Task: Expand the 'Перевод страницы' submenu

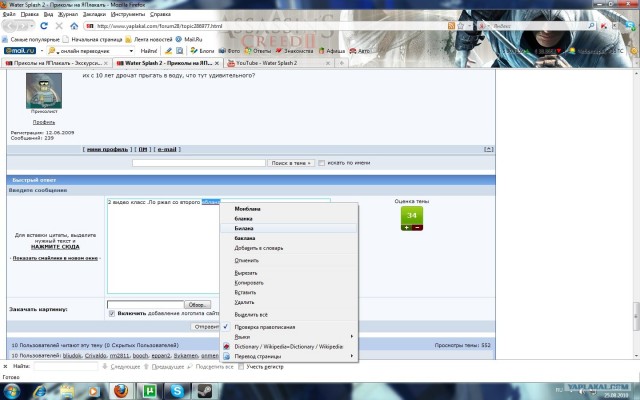Action: coord(289,356)
